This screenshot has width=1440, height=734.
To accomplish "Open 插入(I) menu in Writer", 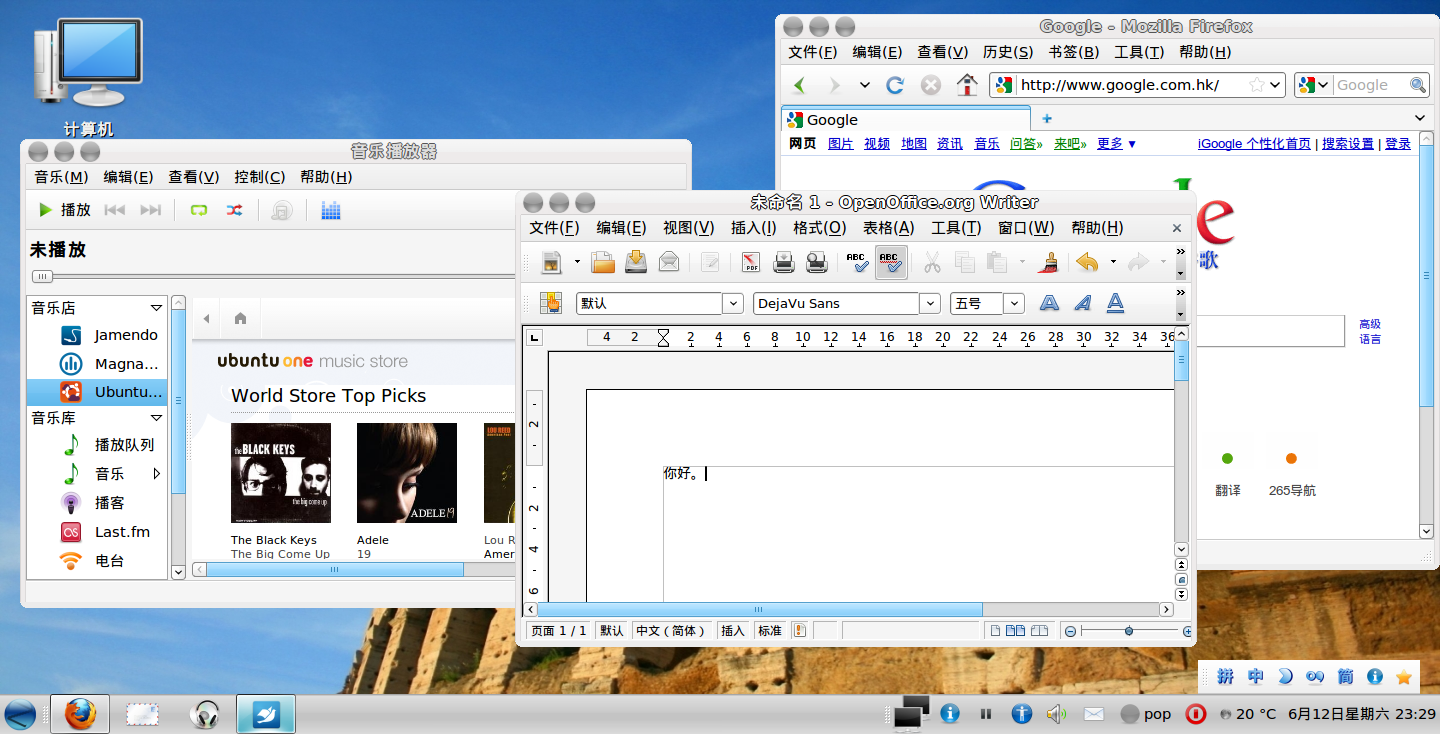I will click(753, 228).
